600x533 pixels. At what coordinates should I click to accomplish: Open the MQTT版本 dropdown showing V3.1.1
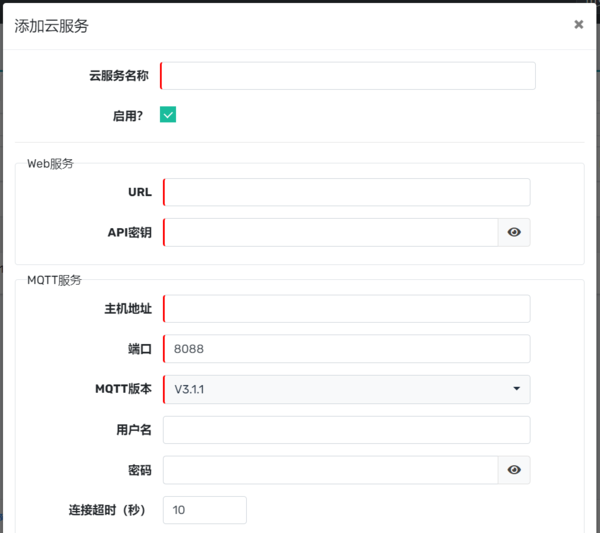(346, 389)
